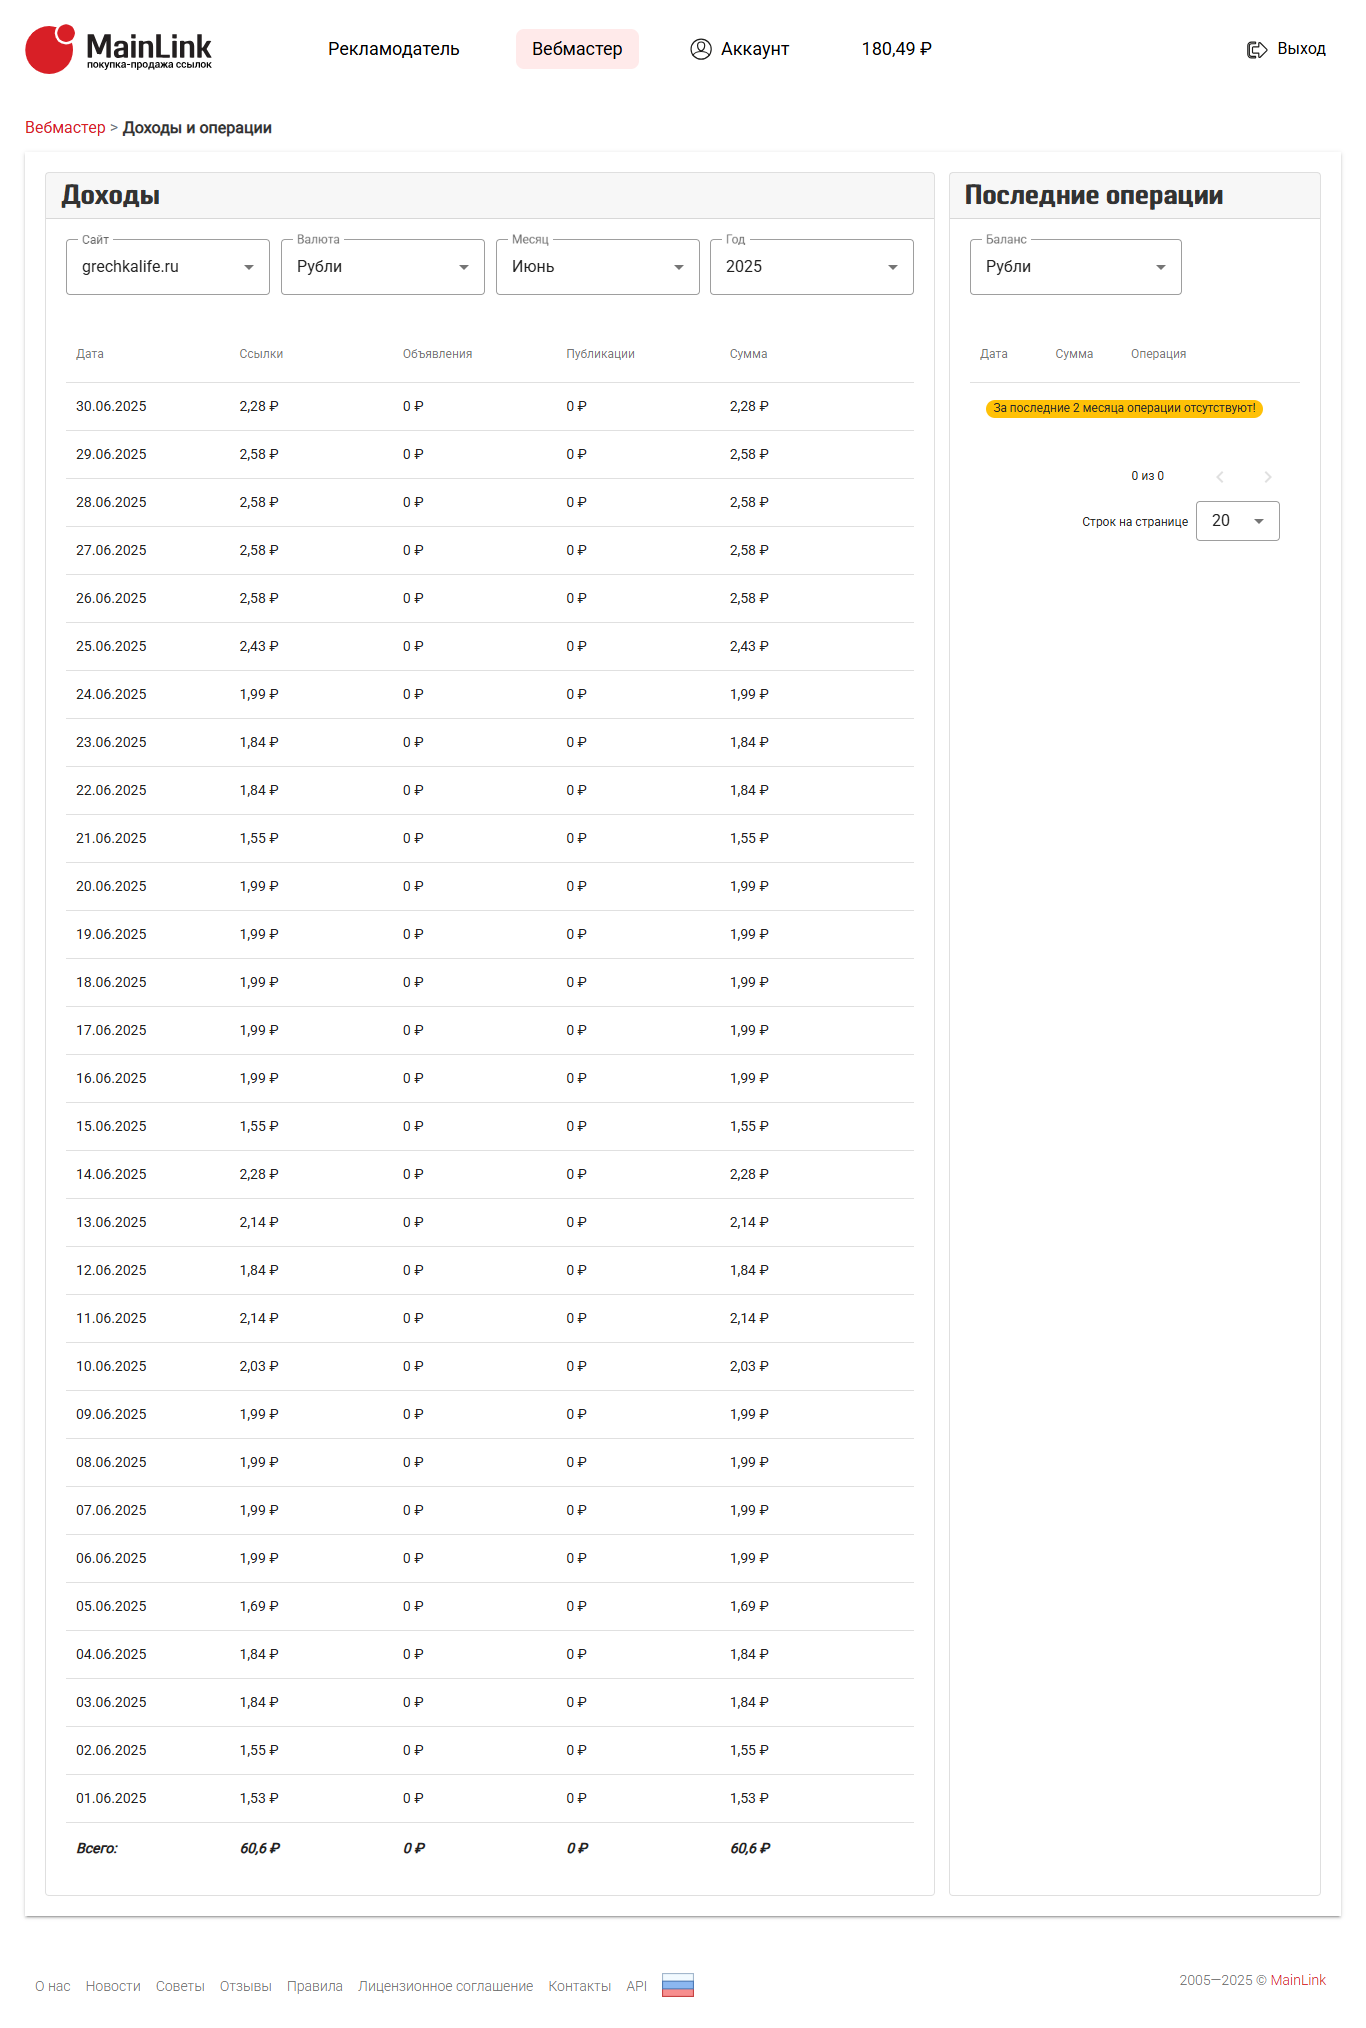Open the API footer link
The image size is (1366, 2028).
coord(636,1986)
